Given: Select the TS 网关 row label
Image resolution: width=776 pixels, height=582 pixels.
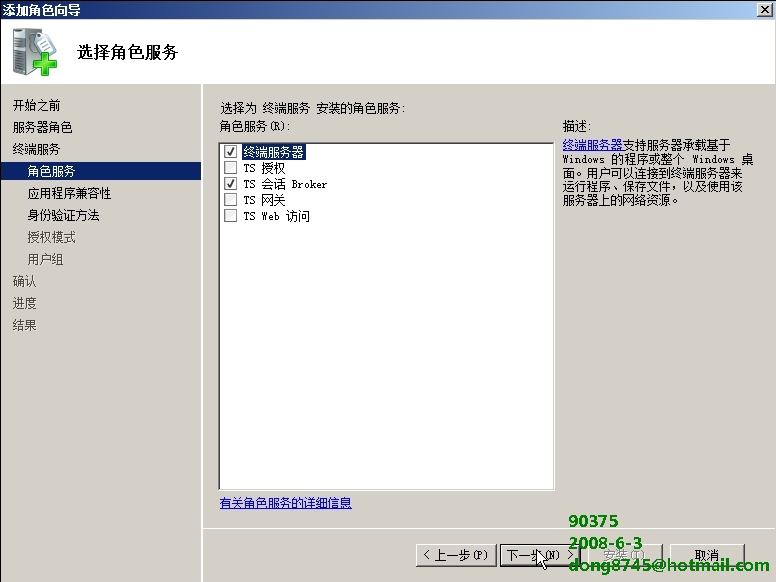Looking at the screenshot, I should coord(264,199).
